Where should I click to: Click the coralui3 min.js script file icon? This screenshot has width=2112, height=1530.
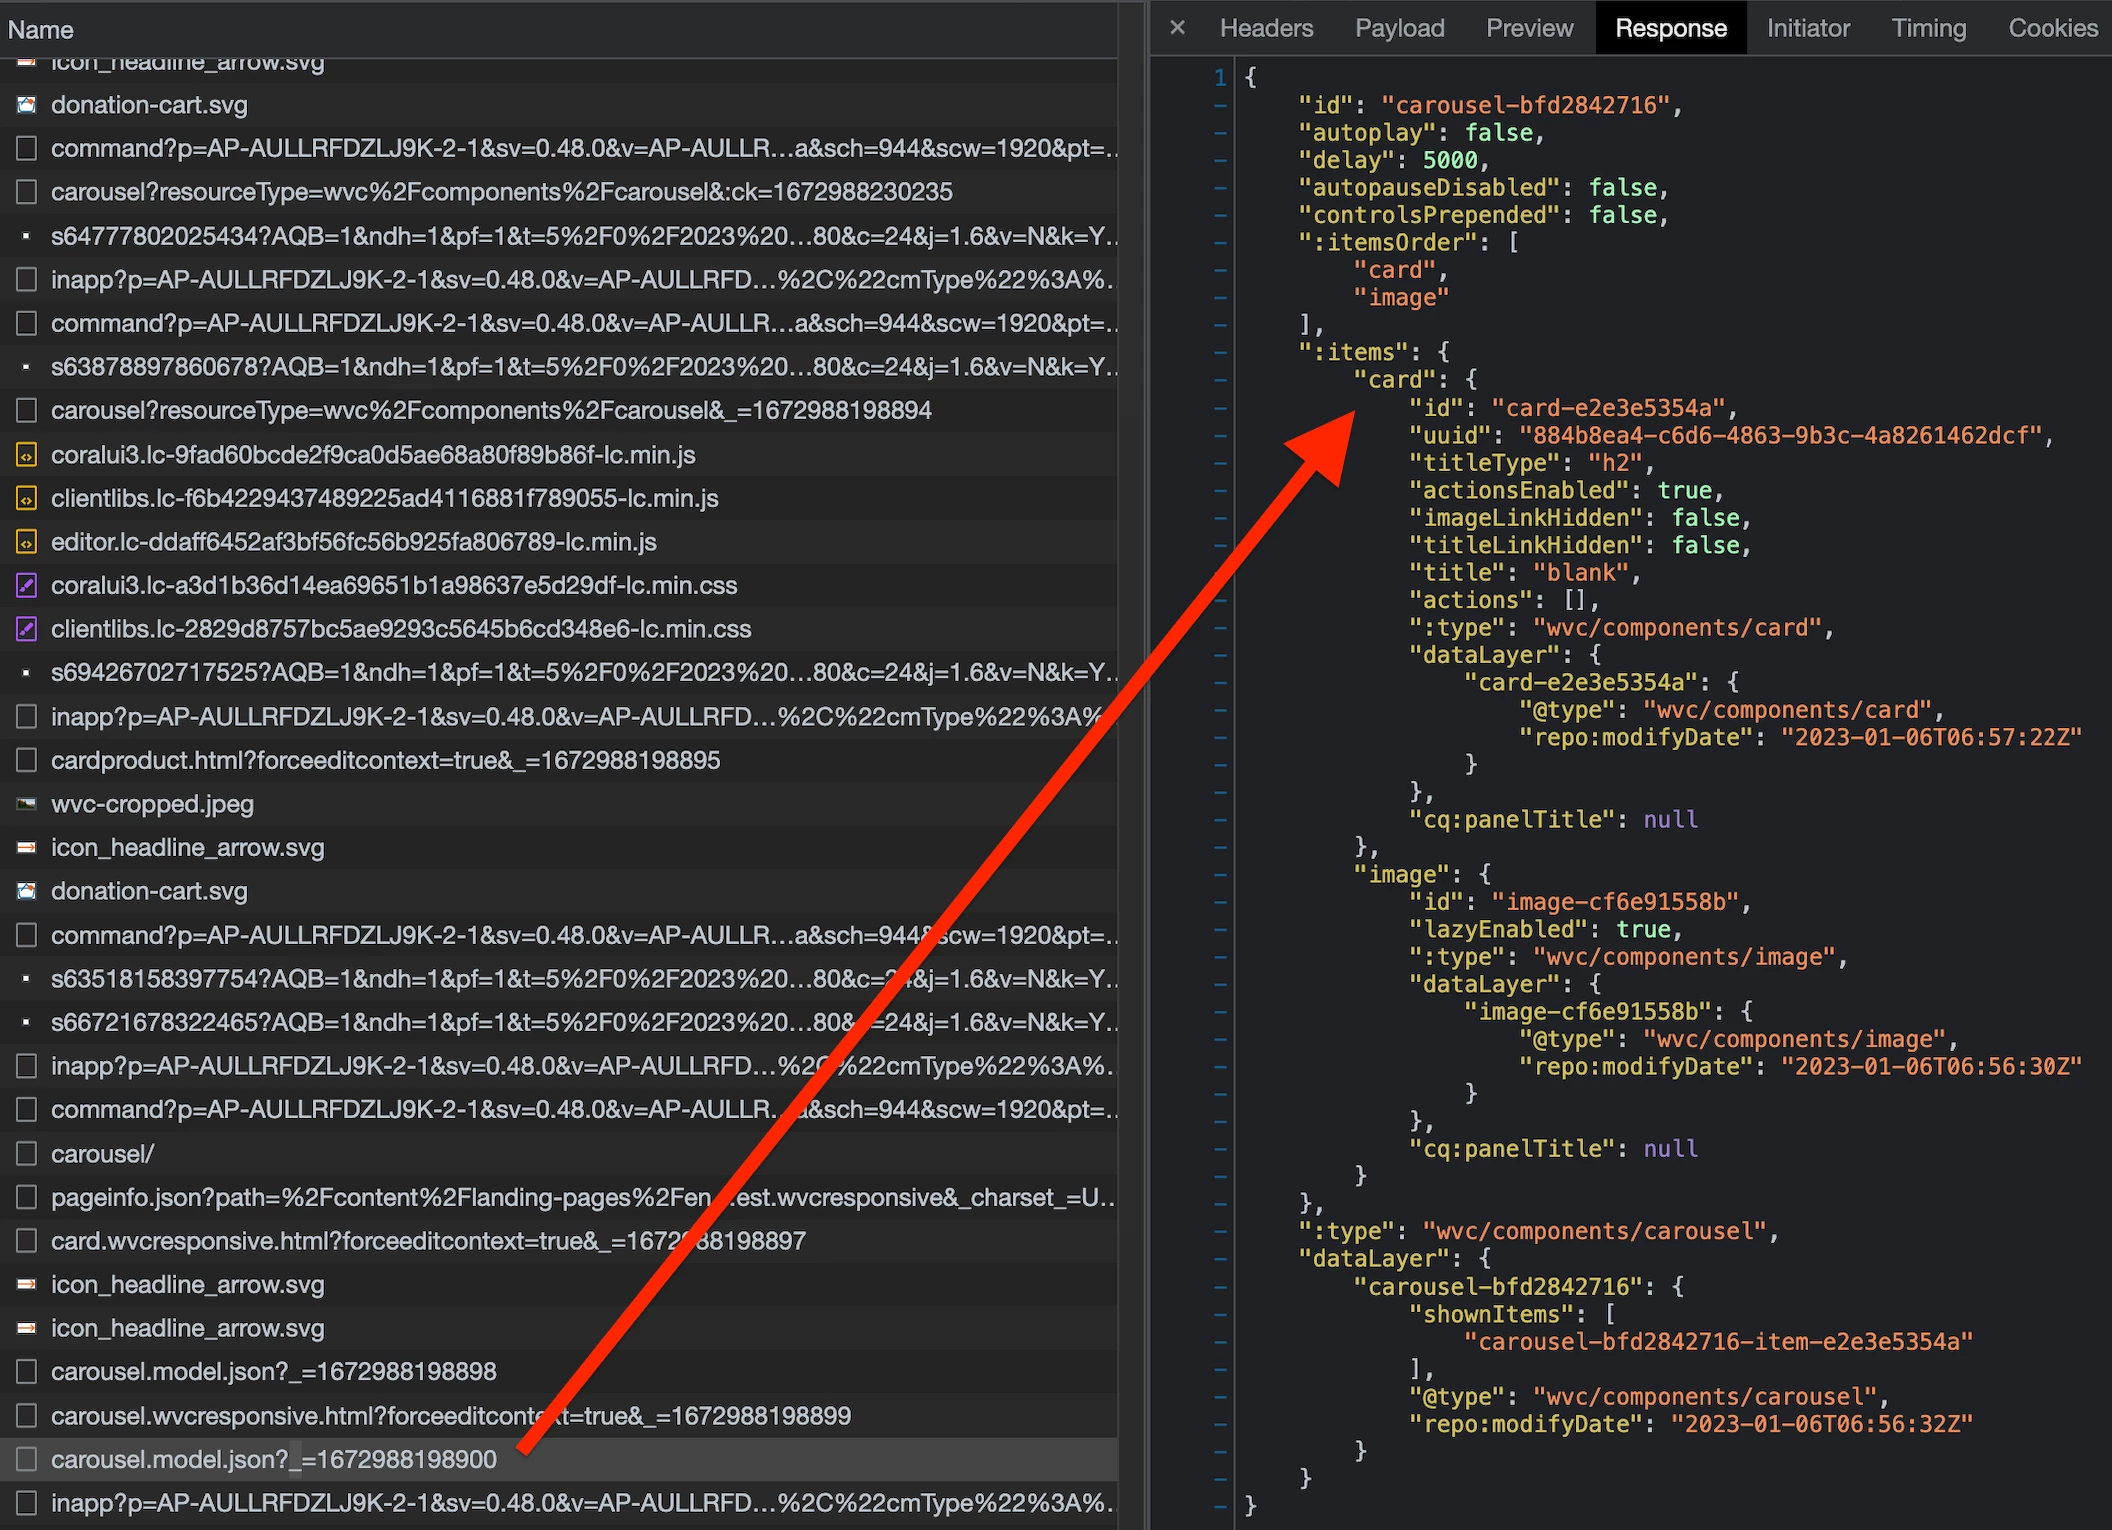[x=27, y=455]
